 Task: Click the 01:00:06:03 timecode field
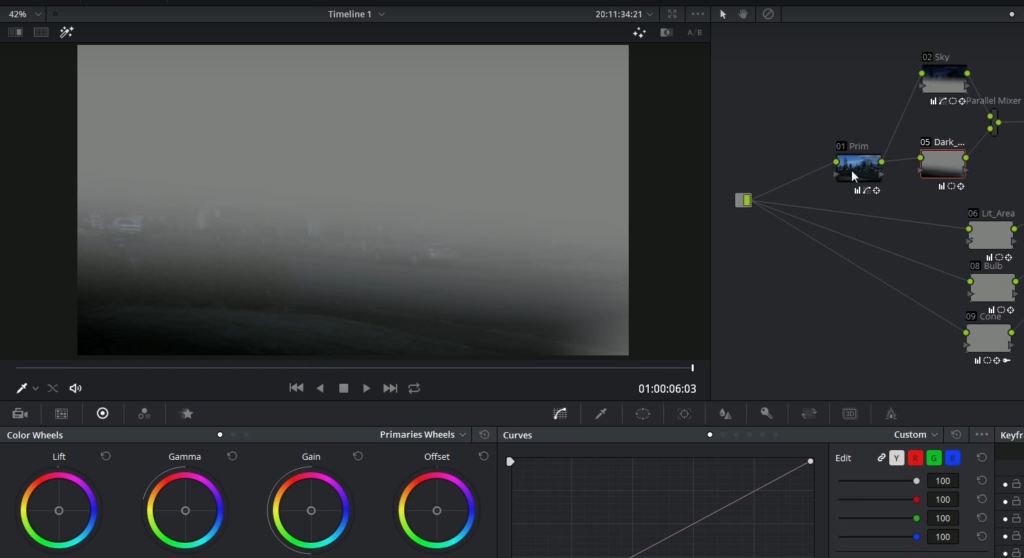point(667,389)
